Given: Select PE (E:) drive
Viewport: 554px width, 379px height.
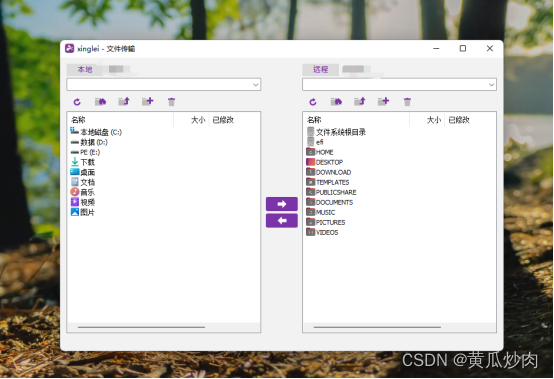Looking at the screenshot, I should tap(85, 152).
